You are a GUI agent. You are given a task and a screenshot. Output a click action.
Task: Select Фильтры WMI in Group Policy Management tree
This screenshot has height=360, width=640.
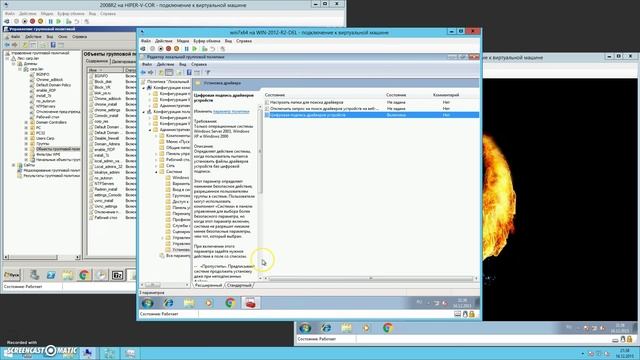click(x=48, y=154)
